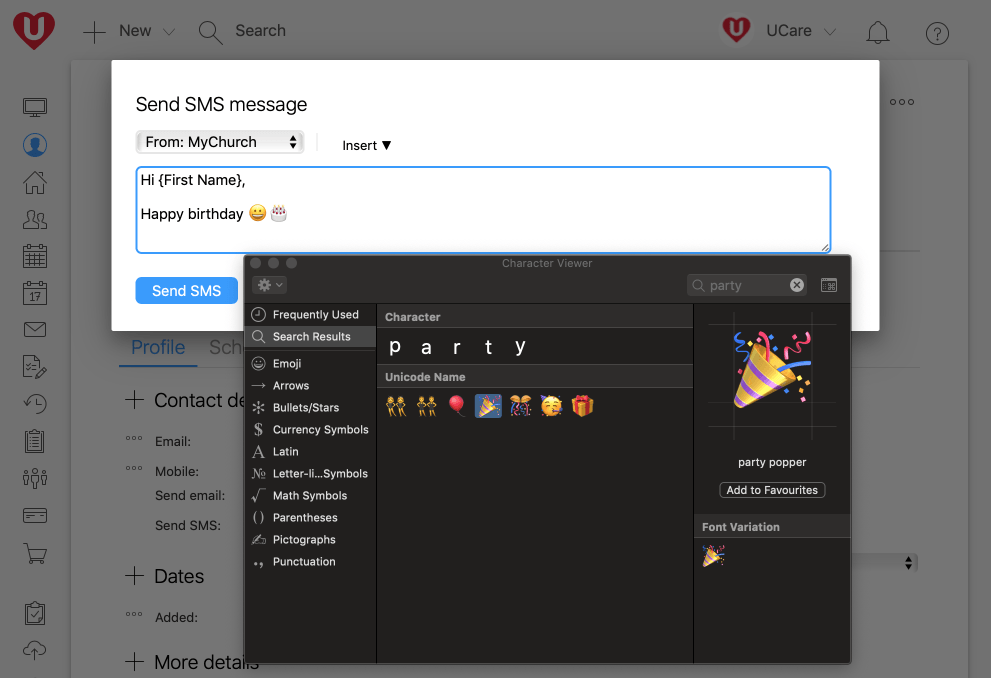This screenshot has width=991, height=678.
Task: Open the form edit pencil icon in sidebar
Action: pos(35,366)
